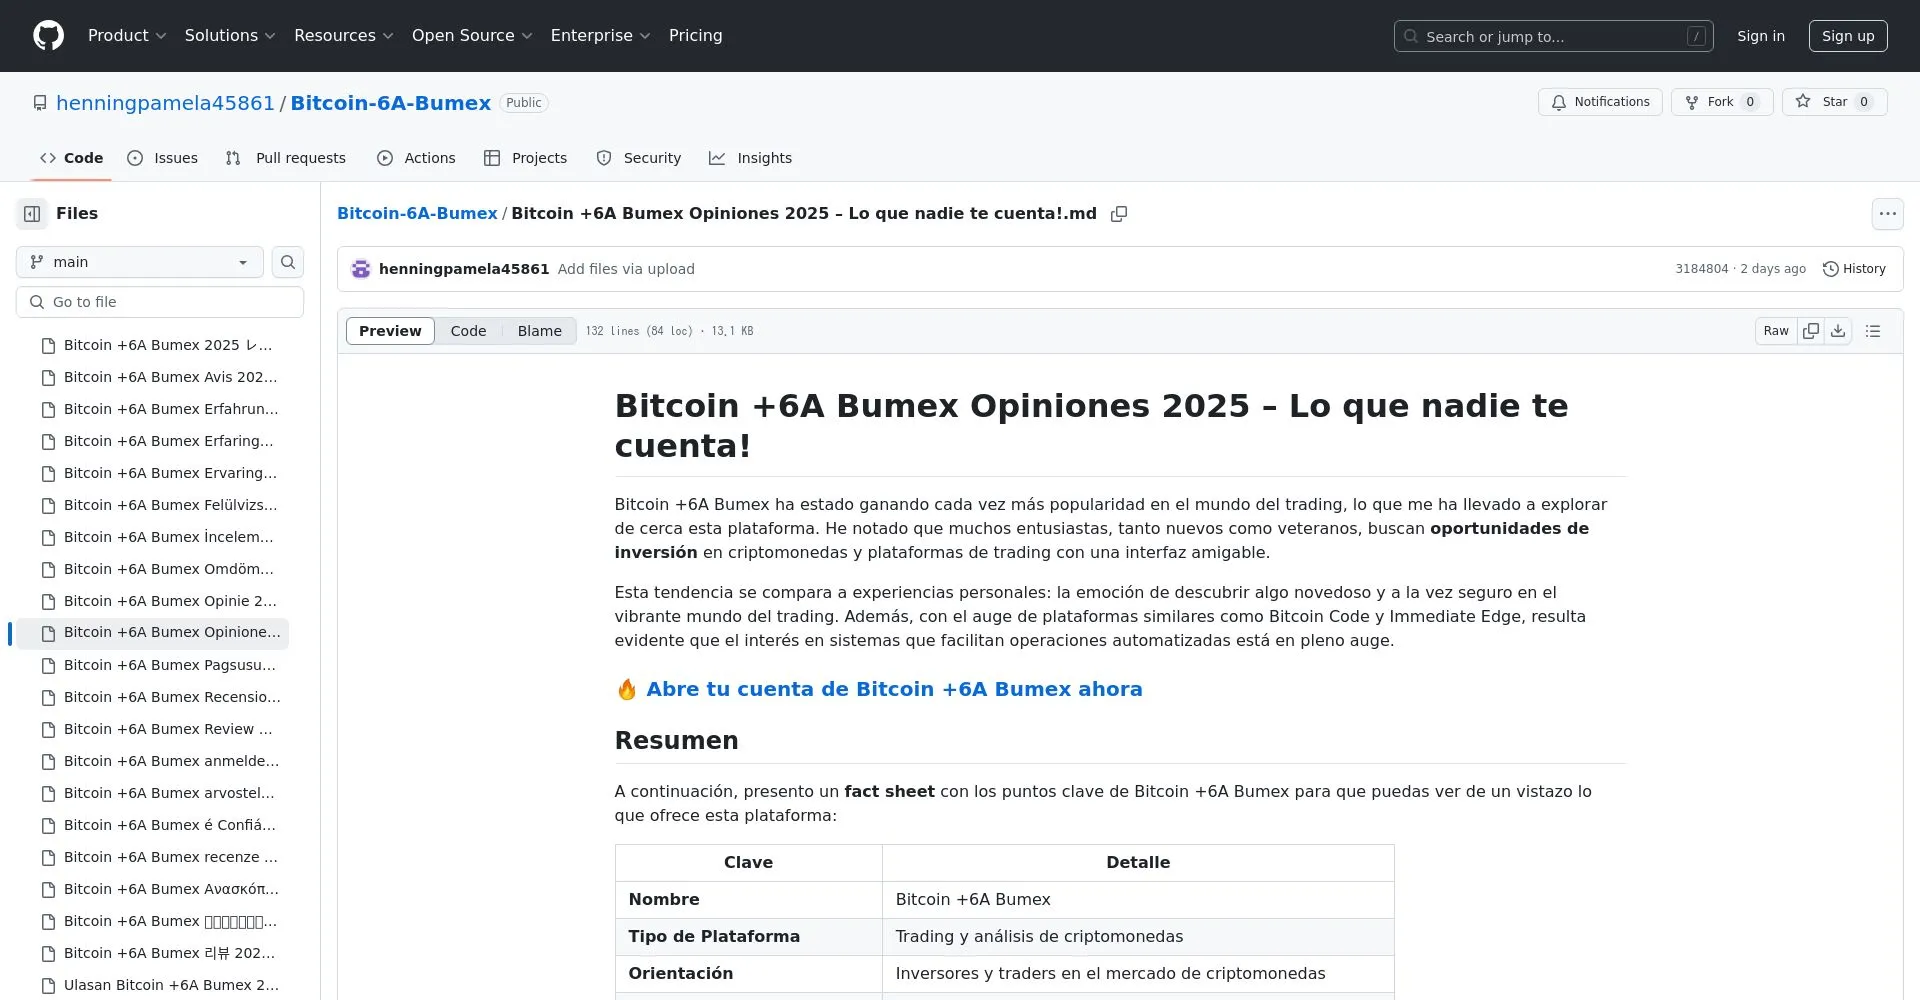
Task: Click the search files magnifier icon
Action: (x=288, y=262)
